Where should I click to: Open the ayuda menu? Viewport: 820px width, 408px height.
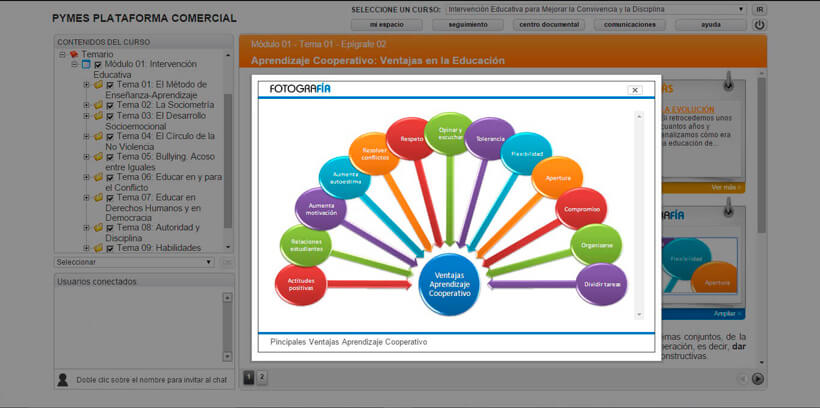(711, 25)
